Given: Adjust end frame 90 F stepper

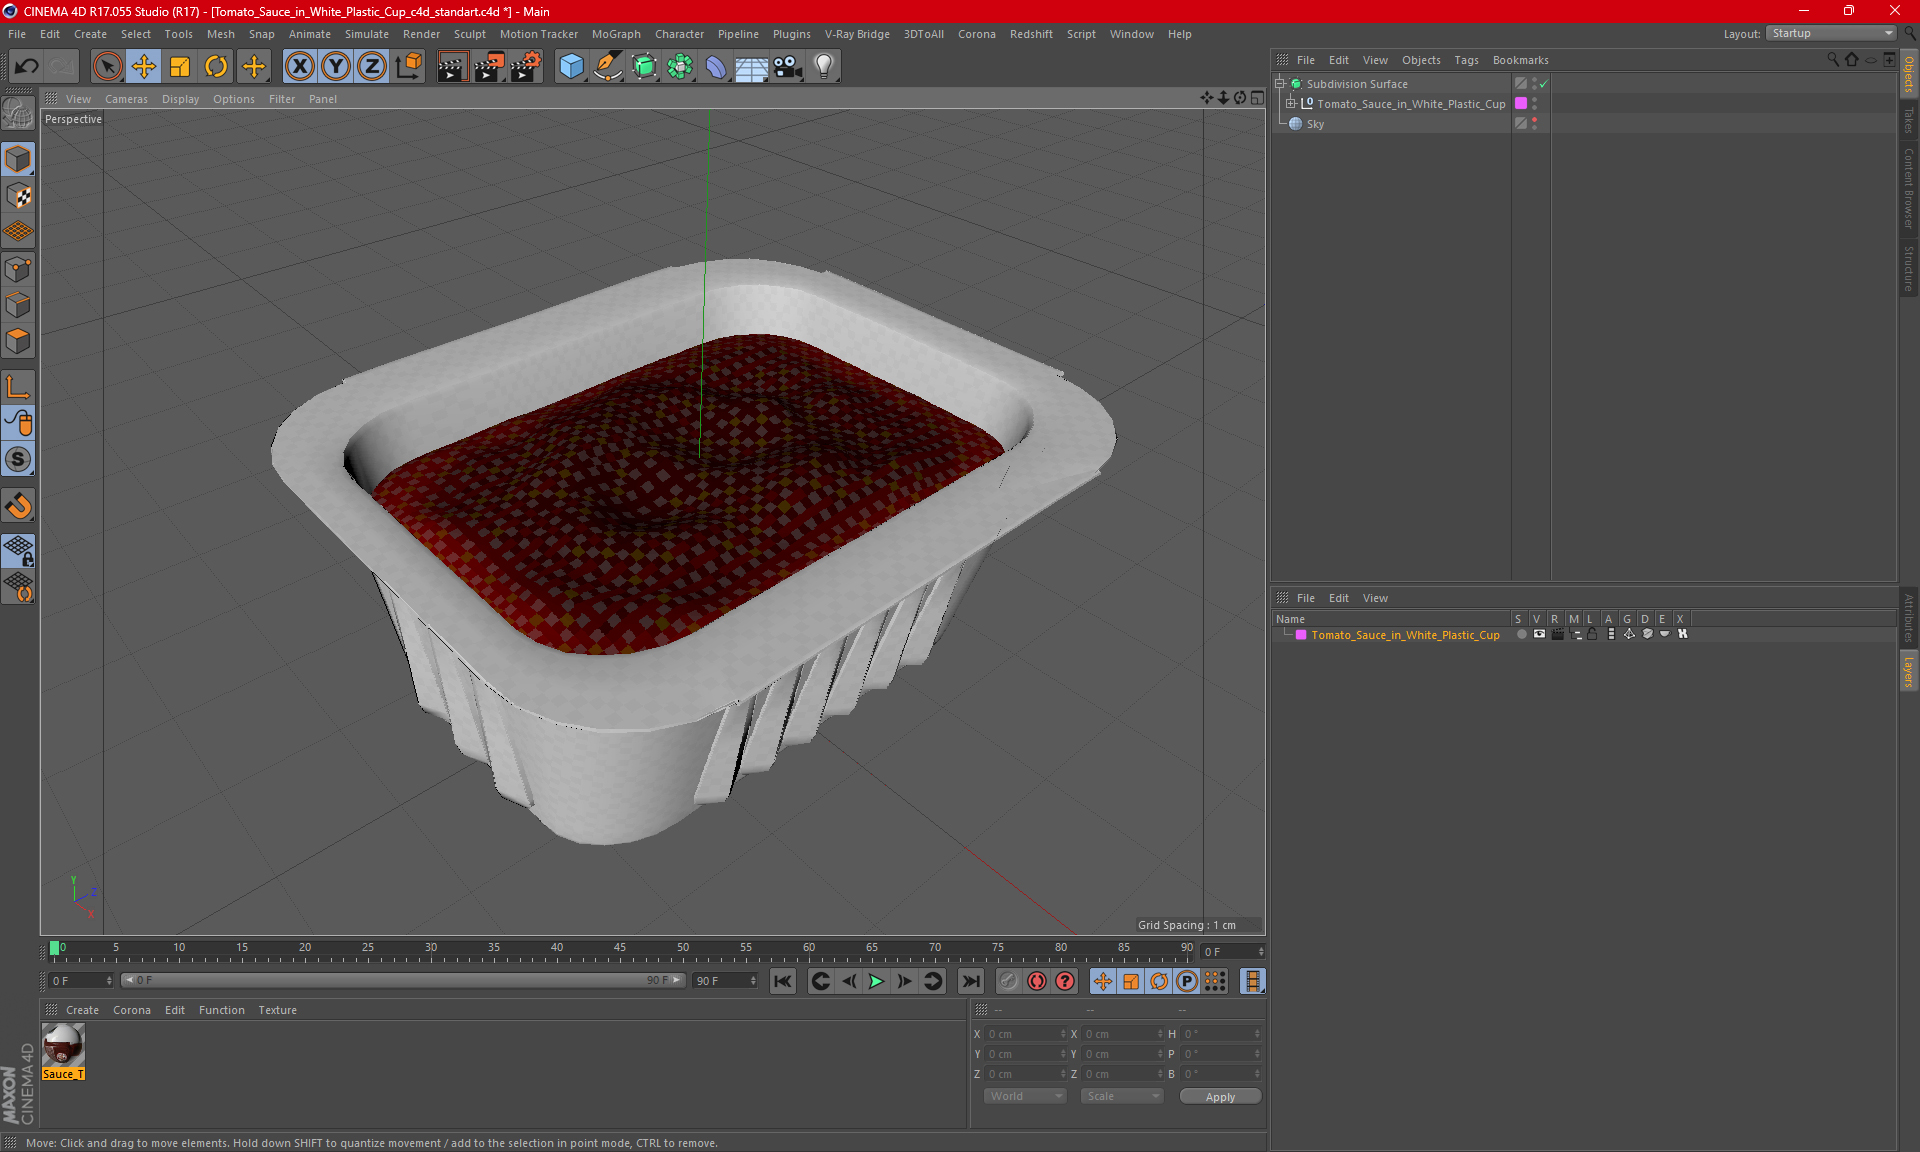Looking at the screenshot, I should [x=753, y=981].
